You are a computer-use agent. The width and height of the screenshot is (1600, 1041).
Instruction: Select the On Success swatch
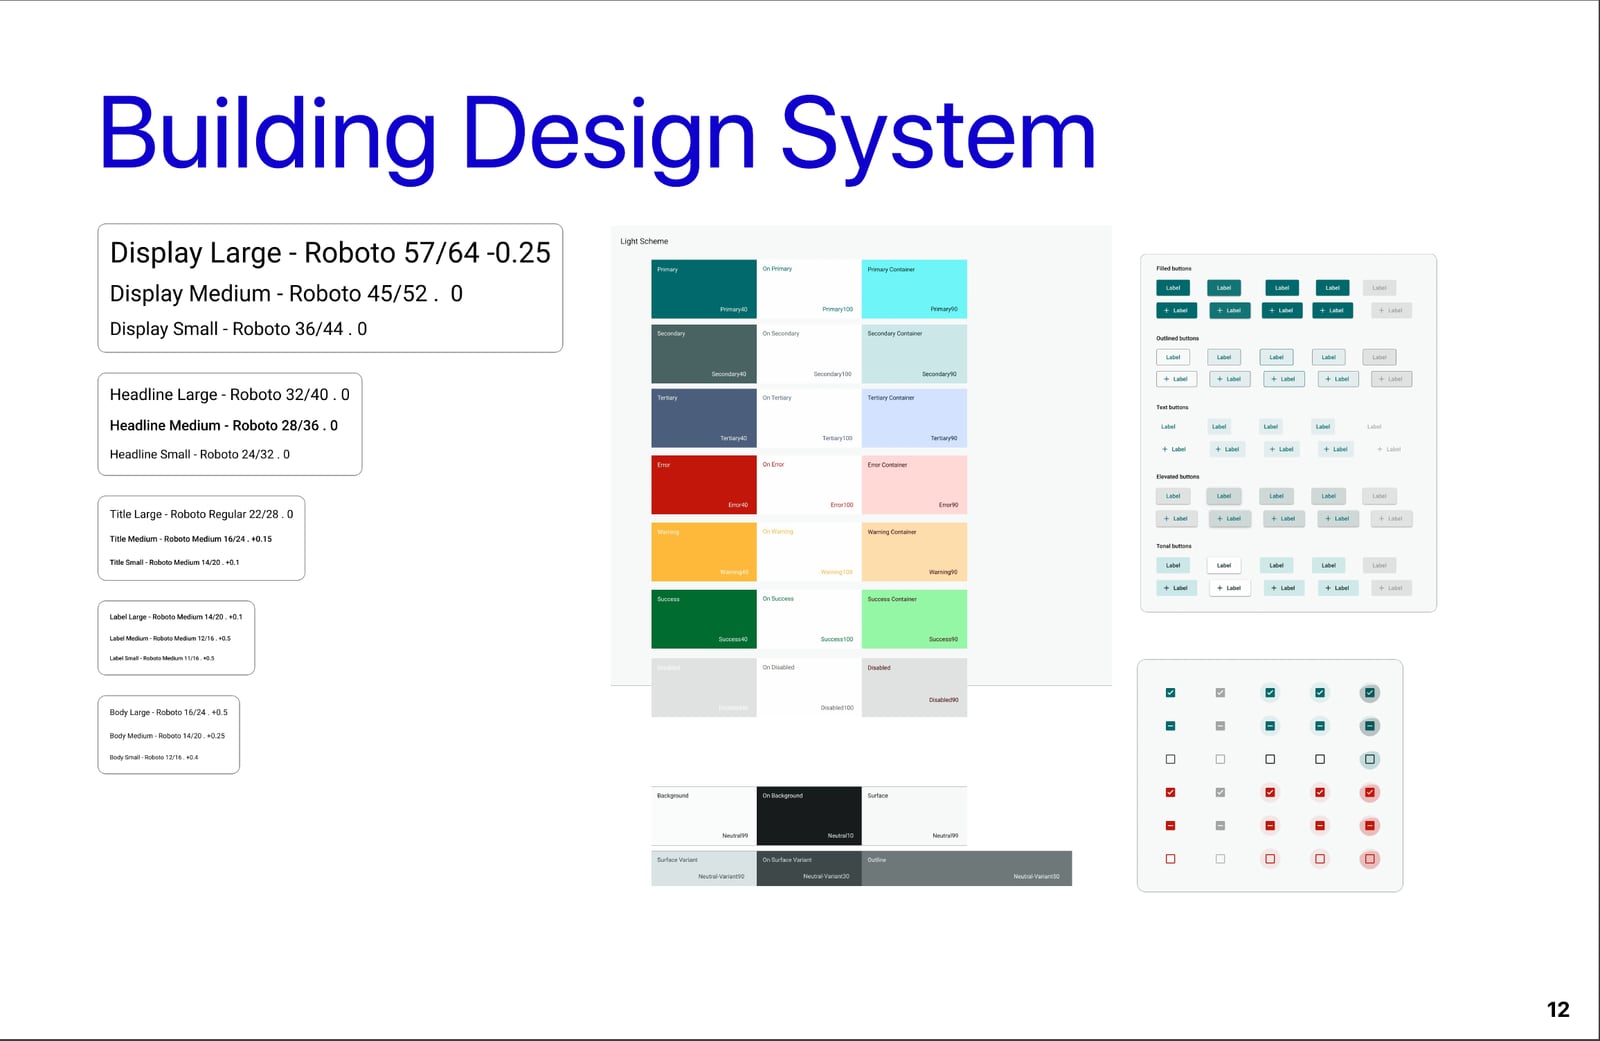(x=809, y=619)
